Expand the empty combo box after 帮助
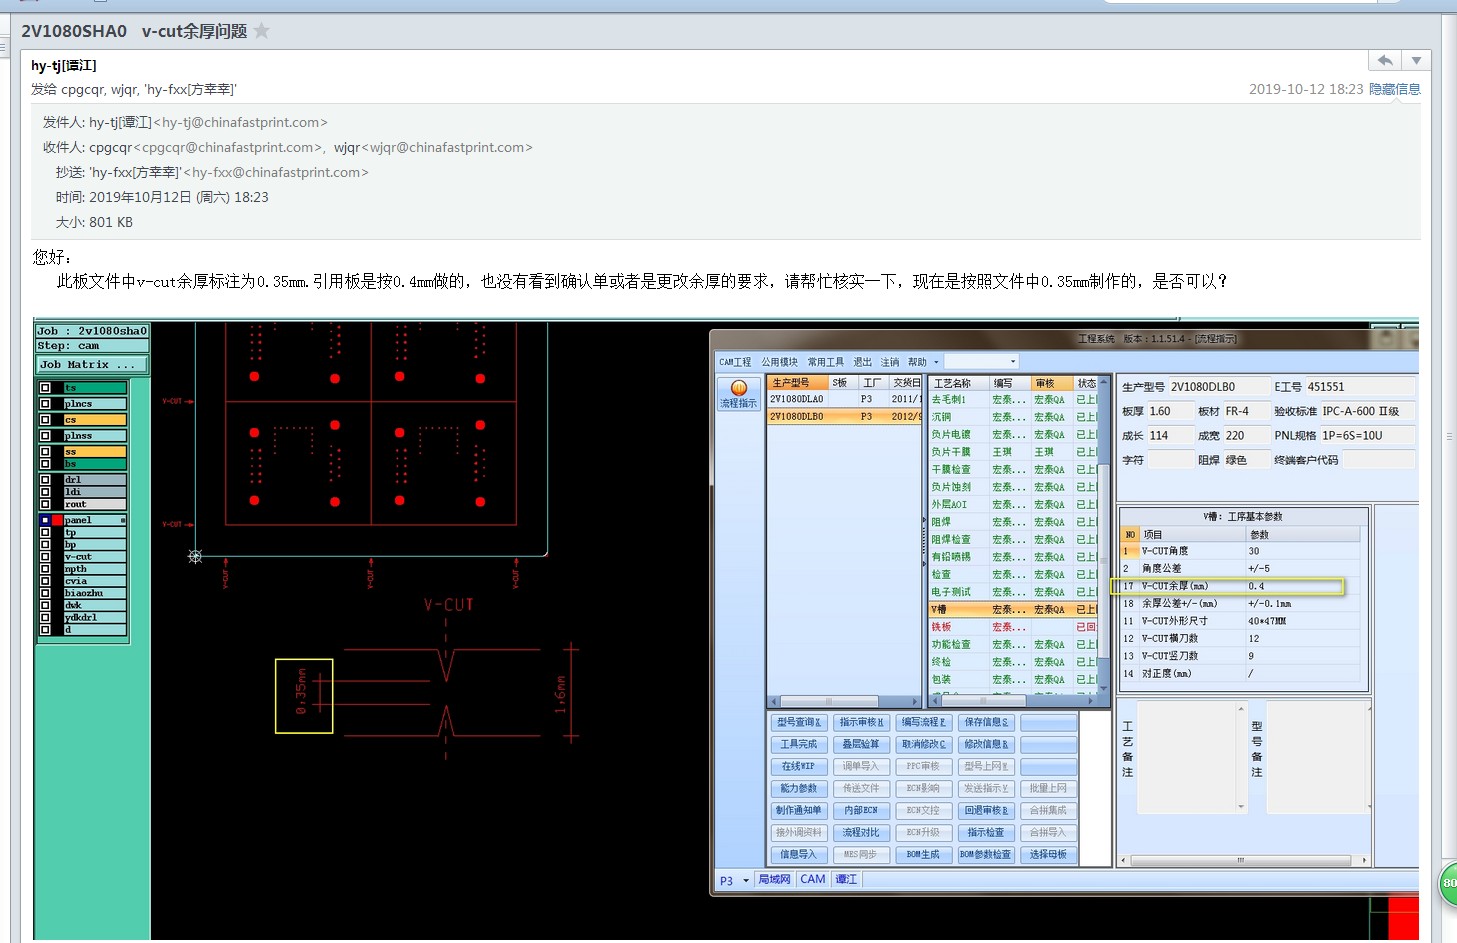 click(1012, 362)
